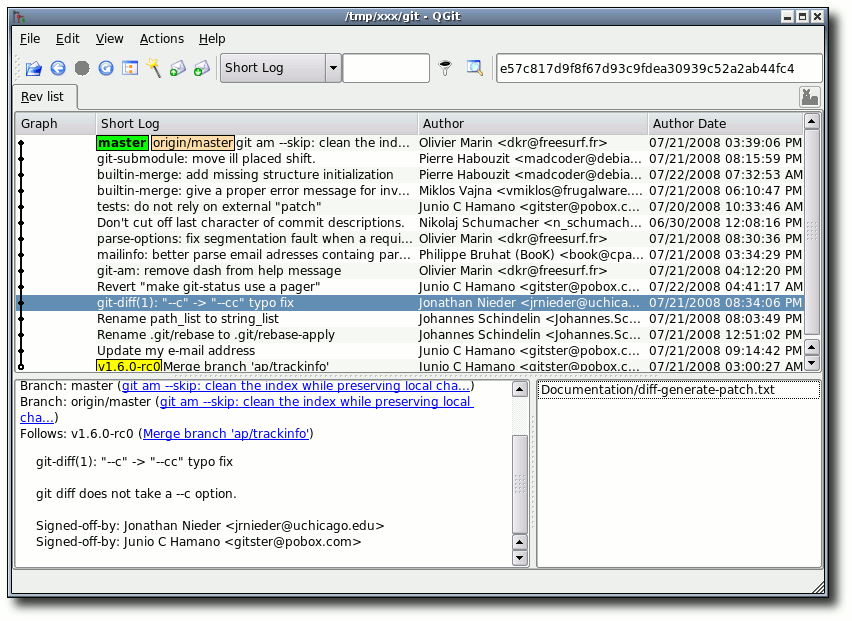Select commit 'Update my e-mail address'

tap(410, 351)
